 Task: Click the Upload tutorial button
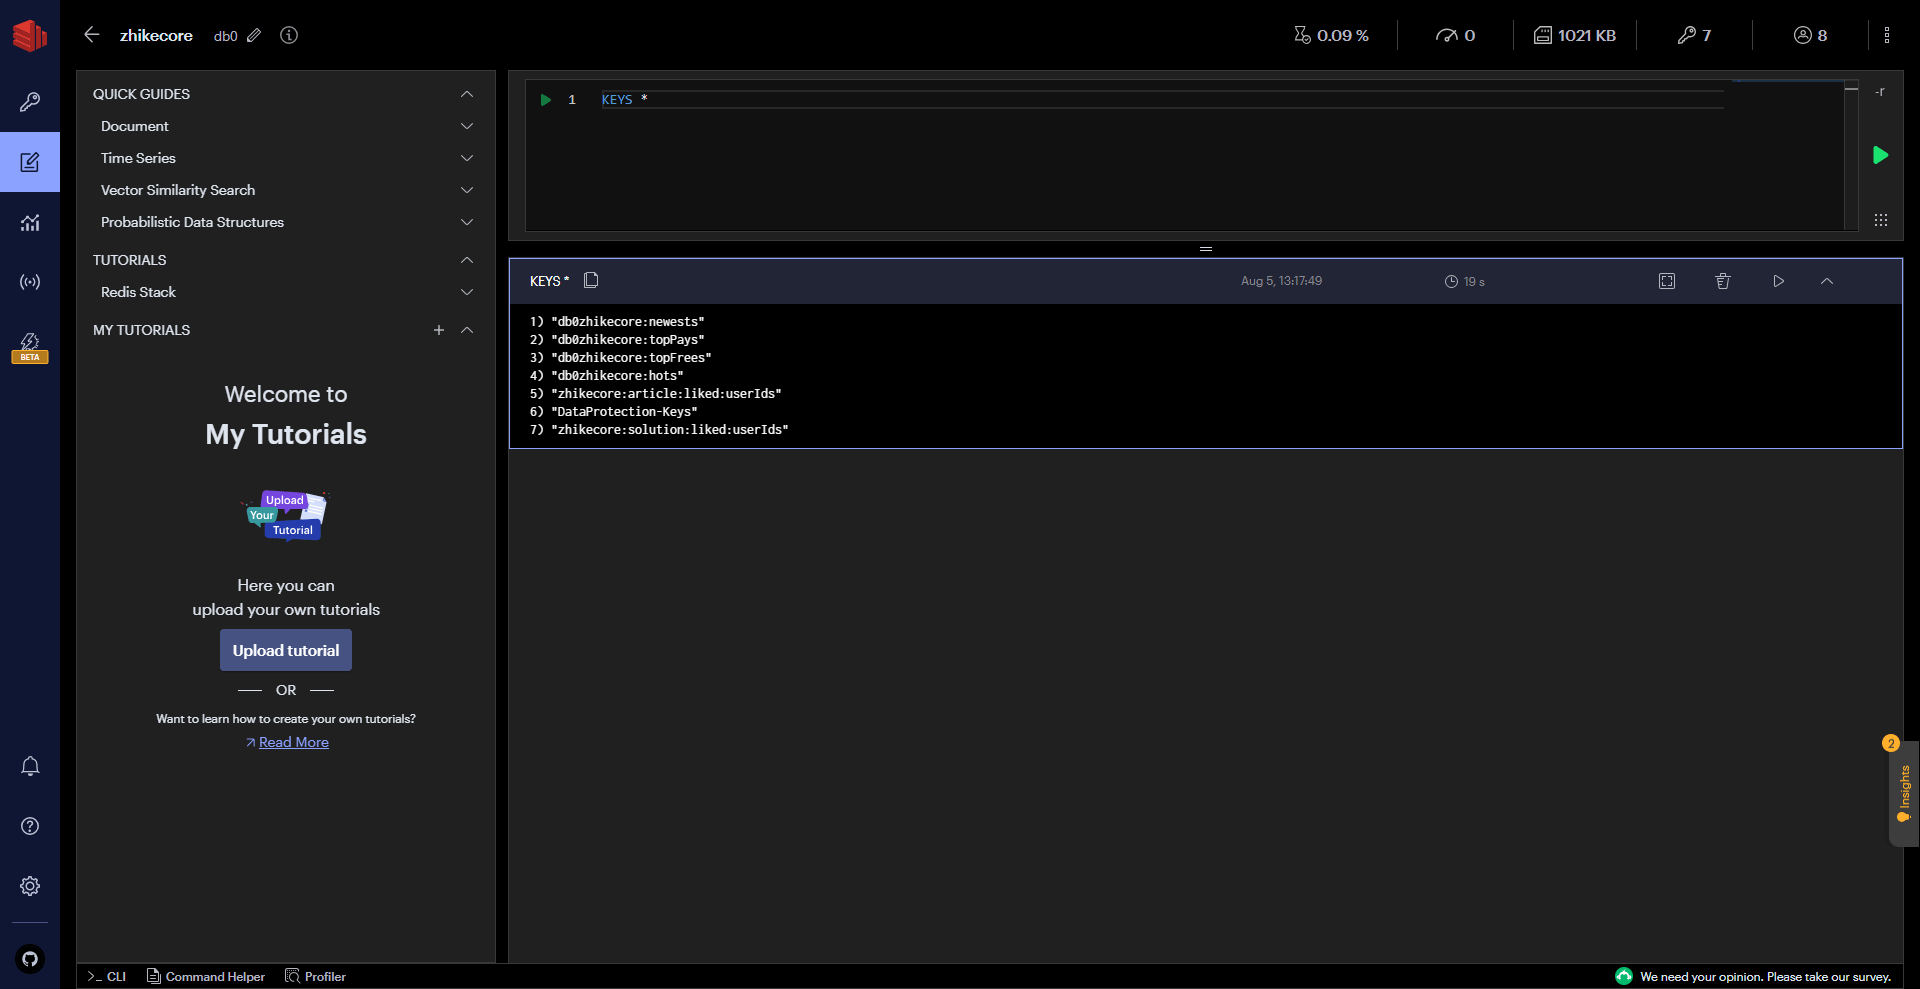(x=286, y=650)
